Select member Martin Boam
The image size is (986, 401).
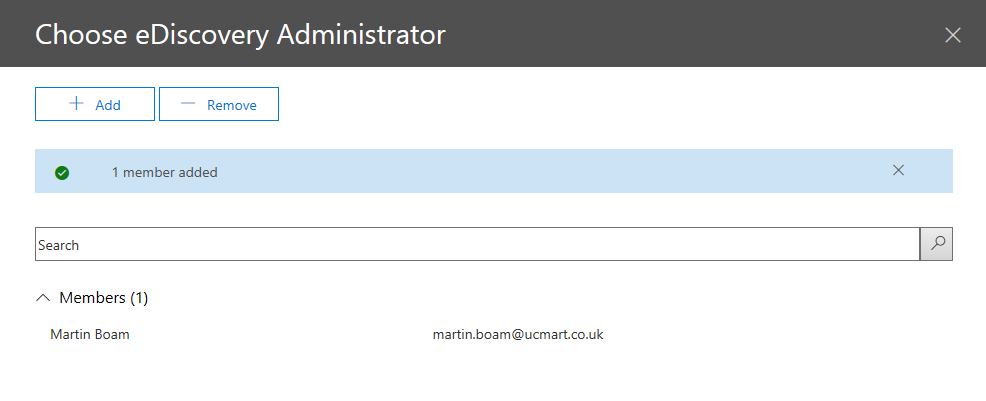coord(90,334)
